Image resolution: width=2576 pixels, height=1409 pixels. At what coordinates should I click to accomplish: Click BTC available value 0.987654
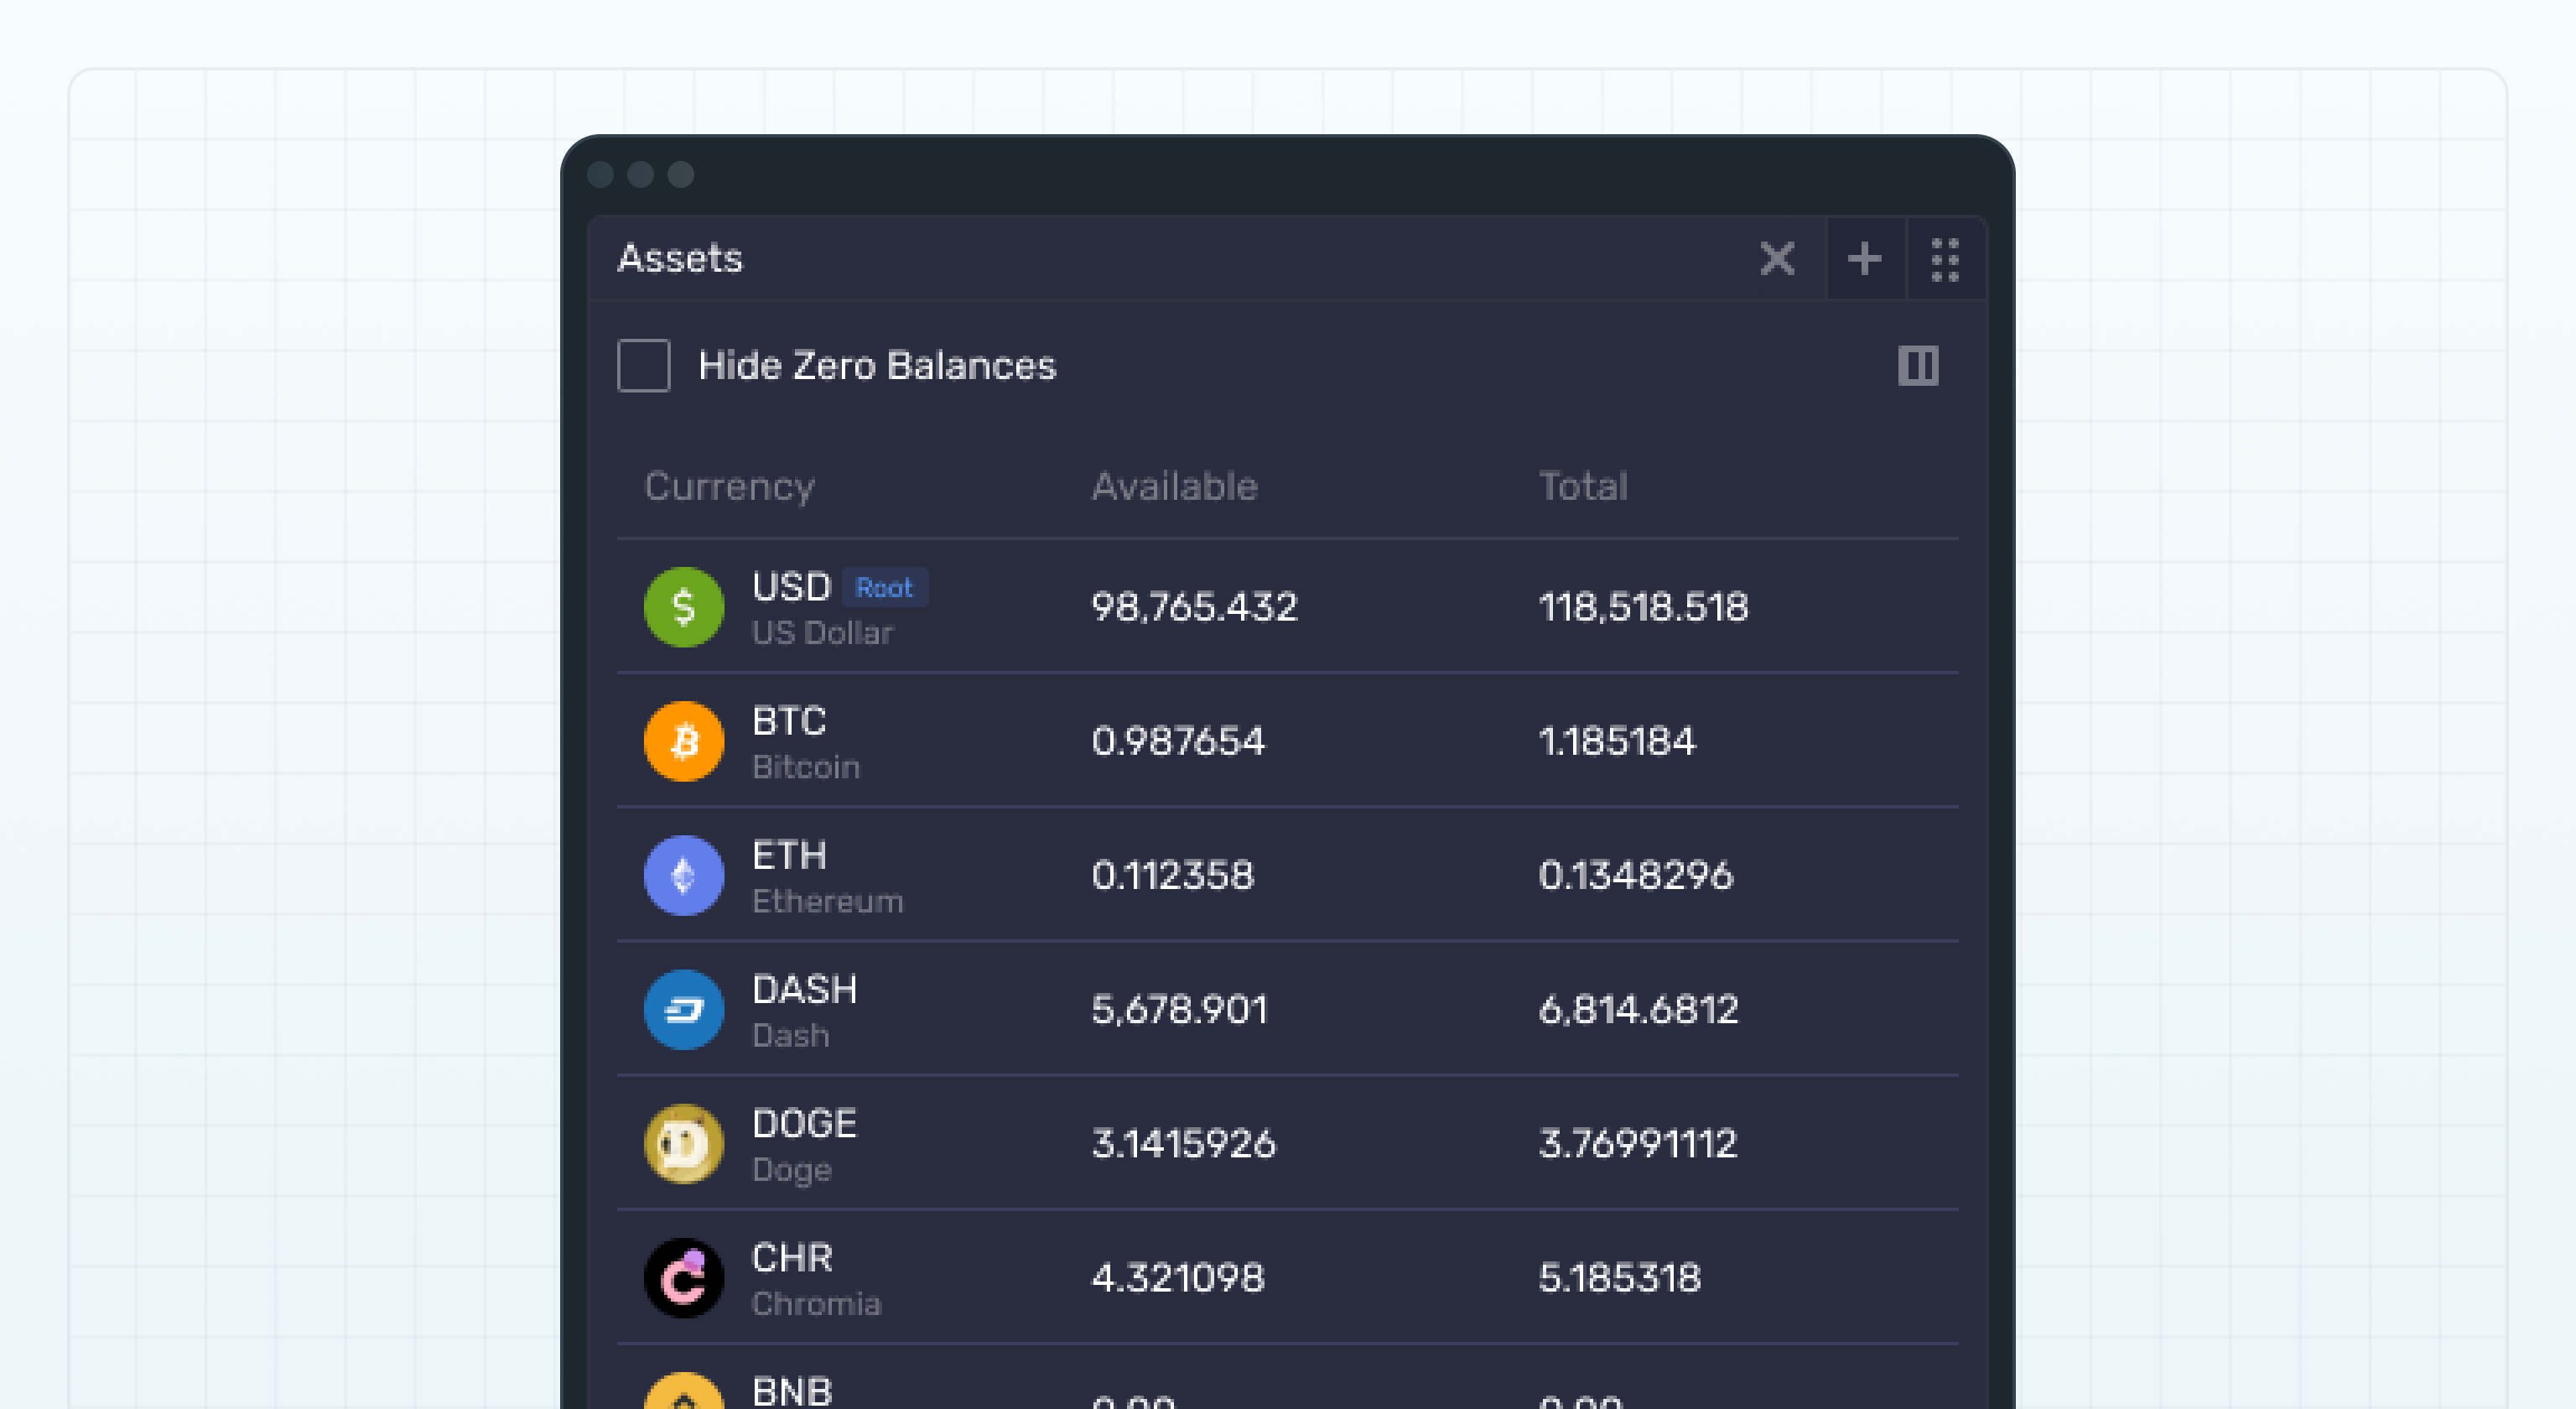point(1178,741)
